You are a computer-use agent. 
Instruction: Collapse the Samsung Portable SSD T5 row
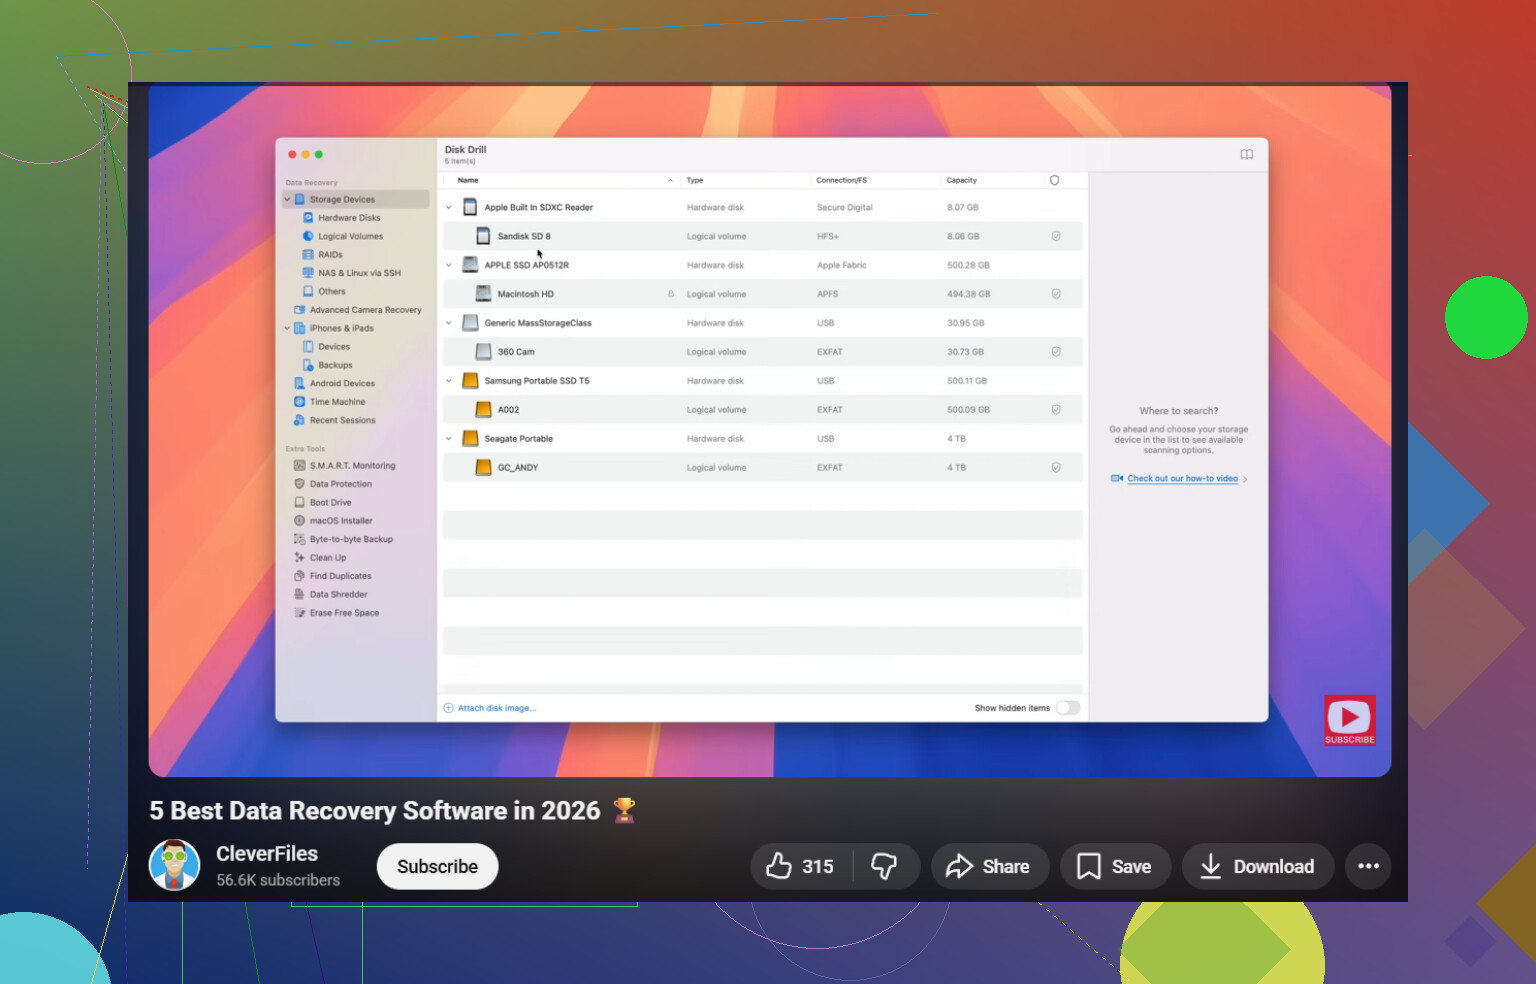pos(449,381)
